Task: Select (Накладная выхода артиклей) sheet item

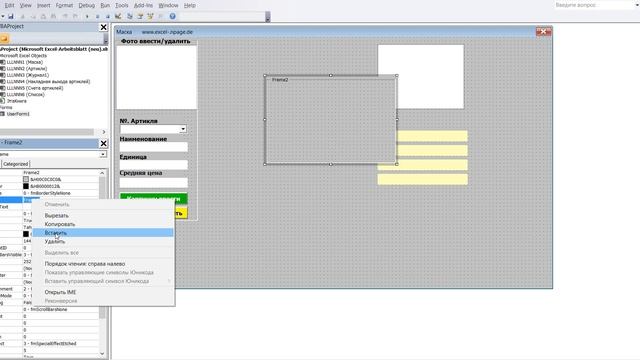Action: 48,82
